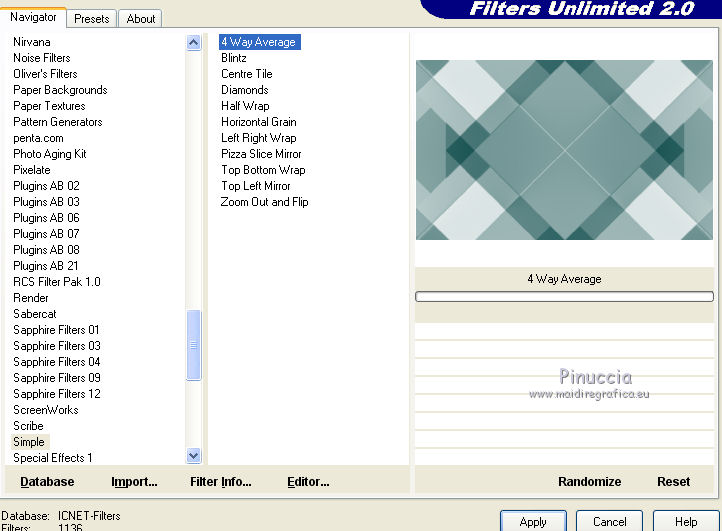This screenshot has height=531, width=722.
Task: Select Centre Tile filter
Action: click(x=246, y=74)
